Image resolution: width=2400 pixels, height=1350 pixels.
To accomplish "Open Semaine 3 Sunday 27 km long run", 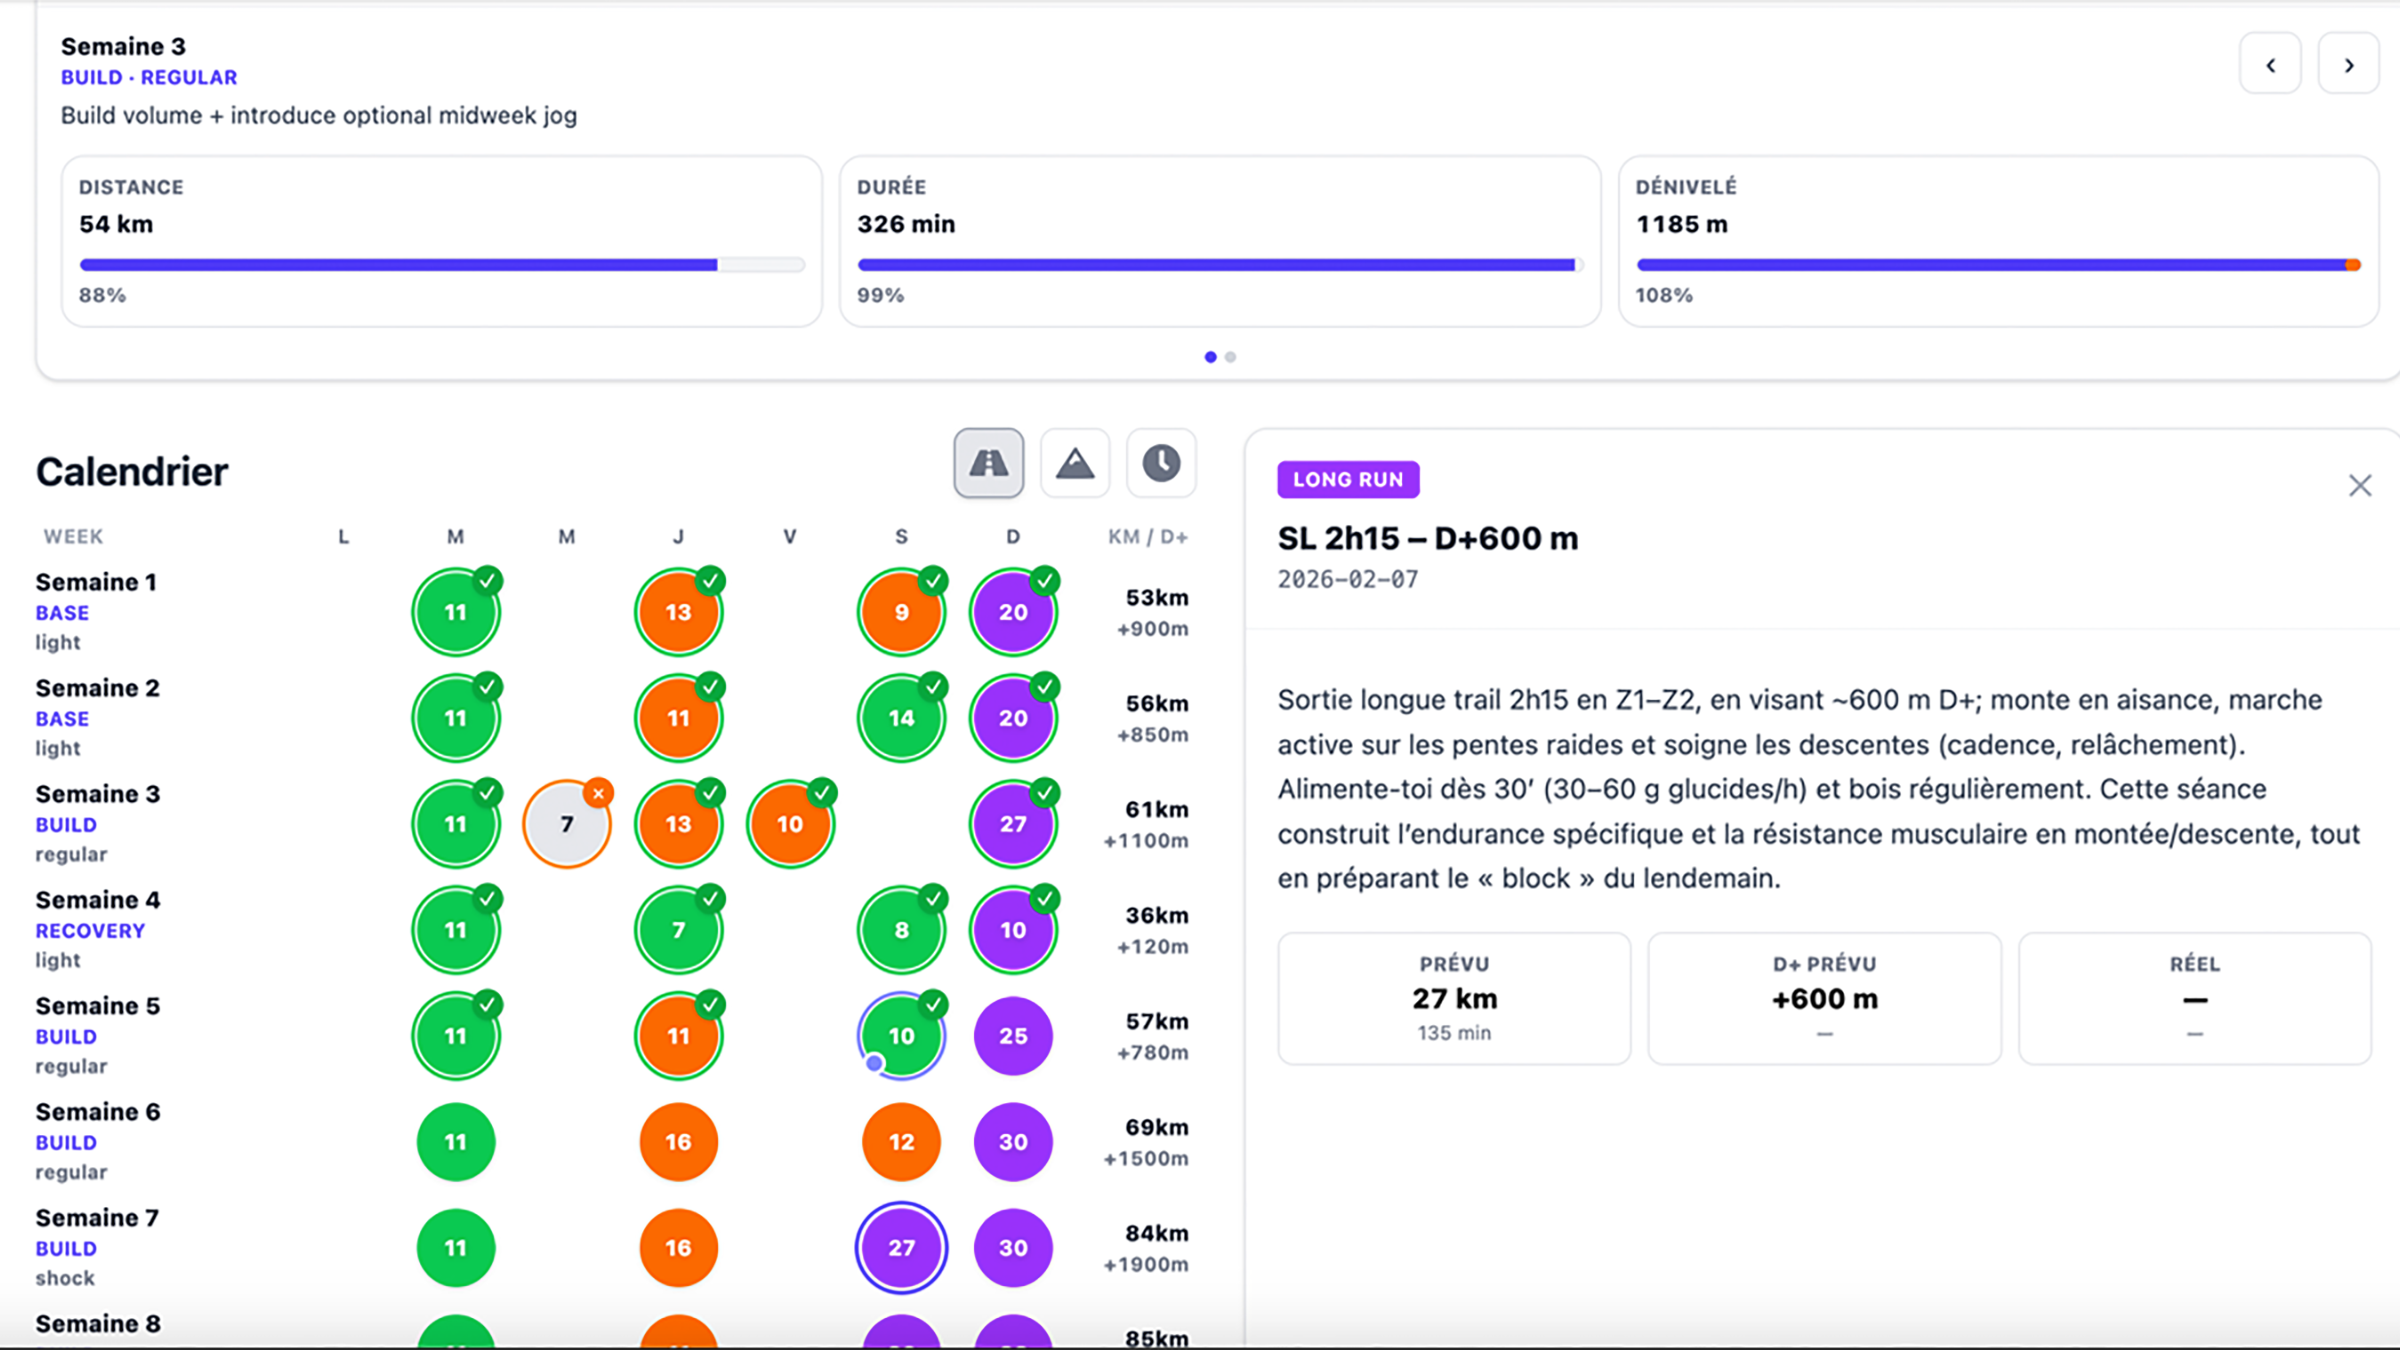I will 1013,824.
